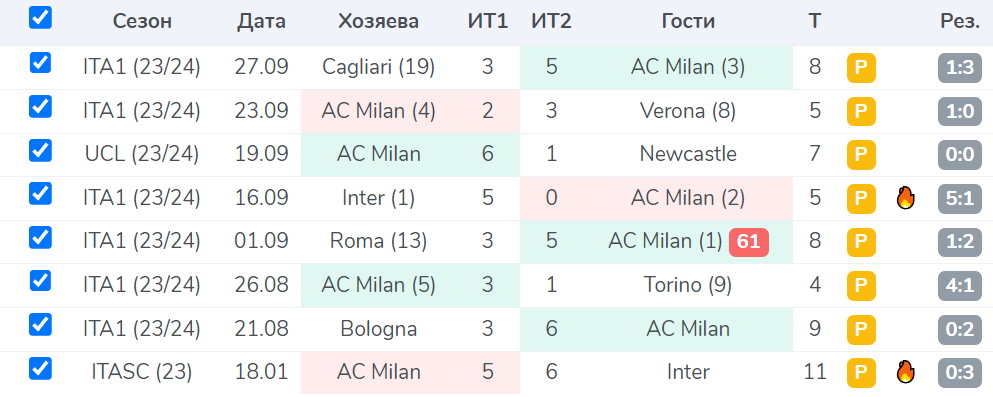Screen dimensions: 993x397
Task: Open the Roma (13) team link
Action: (x=379, y=242)
